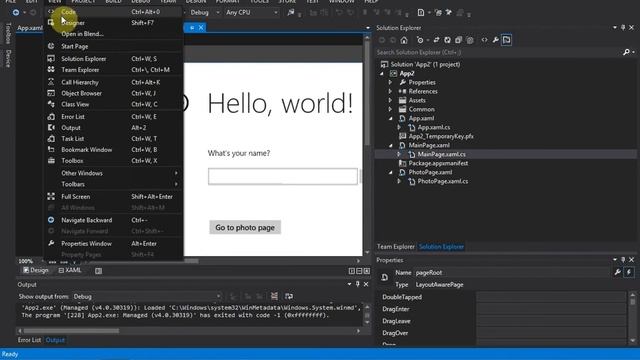Clear all output in Output panel
Viewport: 640px width, 360px height.
point(274,296)
